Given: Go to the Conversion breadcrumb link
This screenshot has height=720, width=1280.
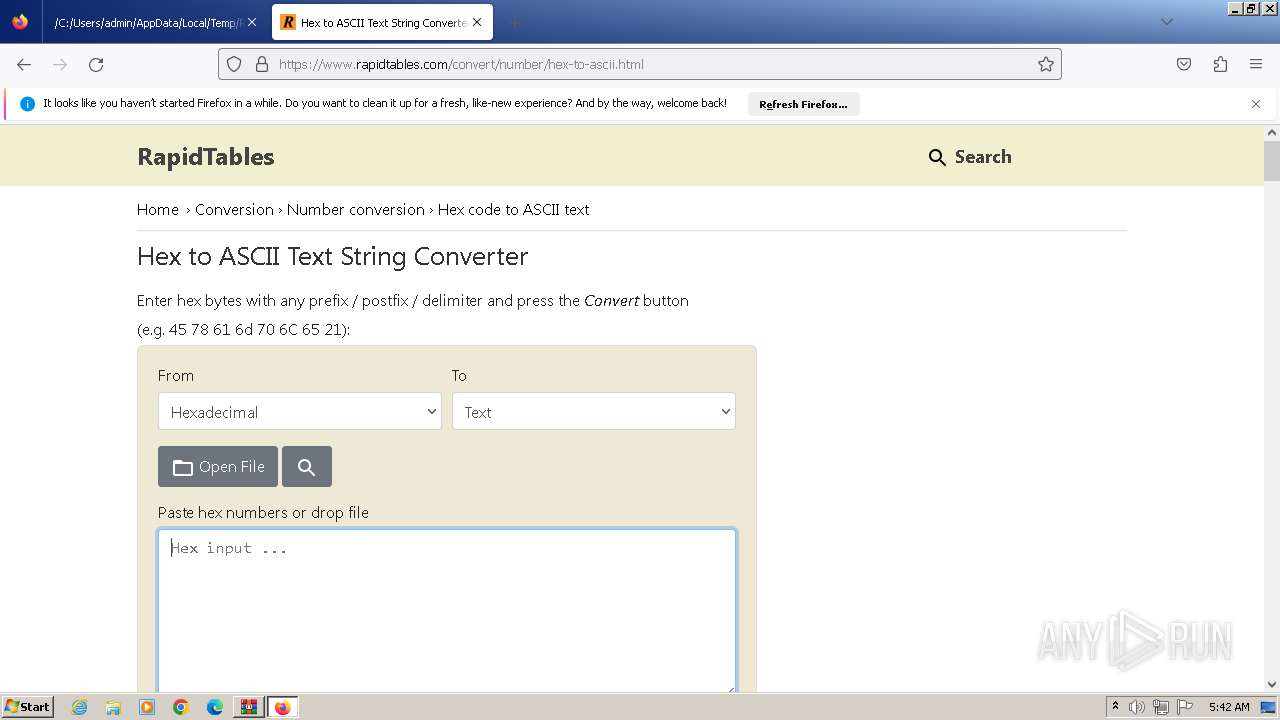Looking at the screenshot, I should pos(234,210).
